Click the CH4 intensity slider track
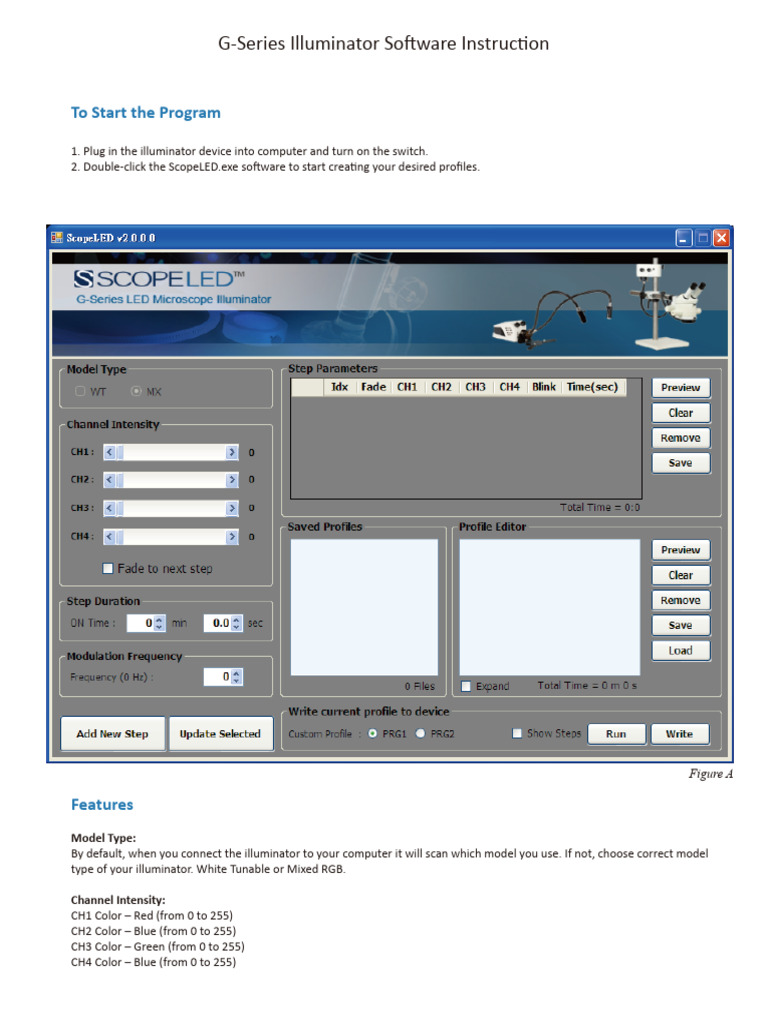Viewport: 768px width, 1024px height. pos(171,537)
